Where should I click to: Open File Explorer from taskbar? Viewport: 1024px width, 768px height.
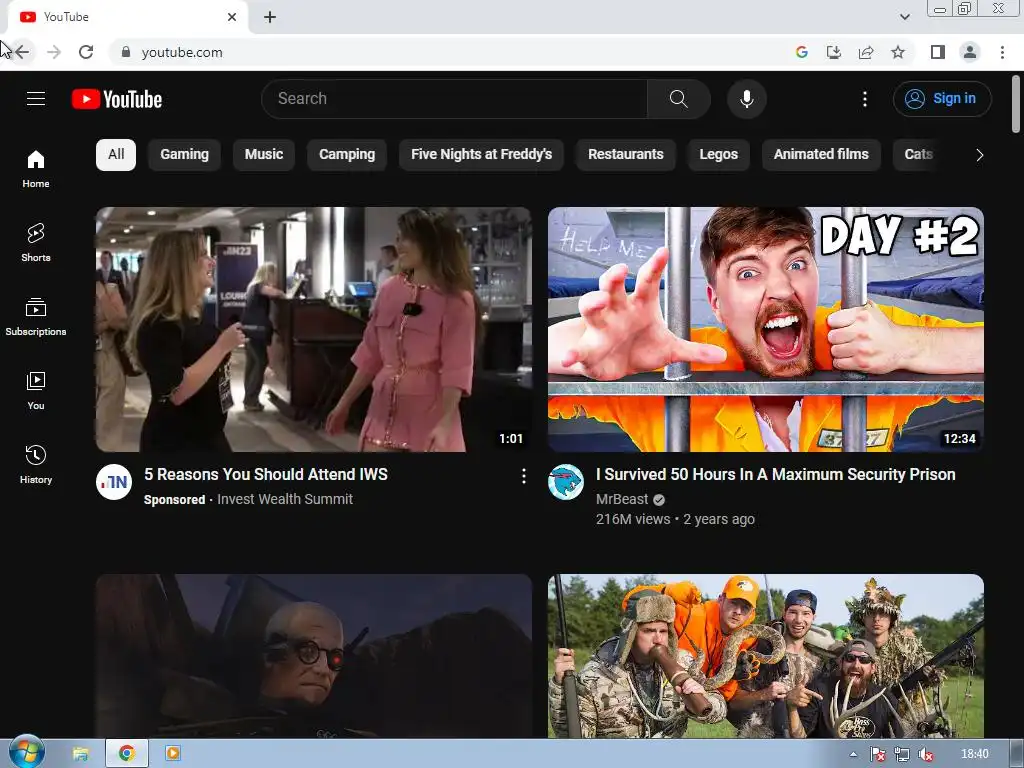(x=80, y=754)
